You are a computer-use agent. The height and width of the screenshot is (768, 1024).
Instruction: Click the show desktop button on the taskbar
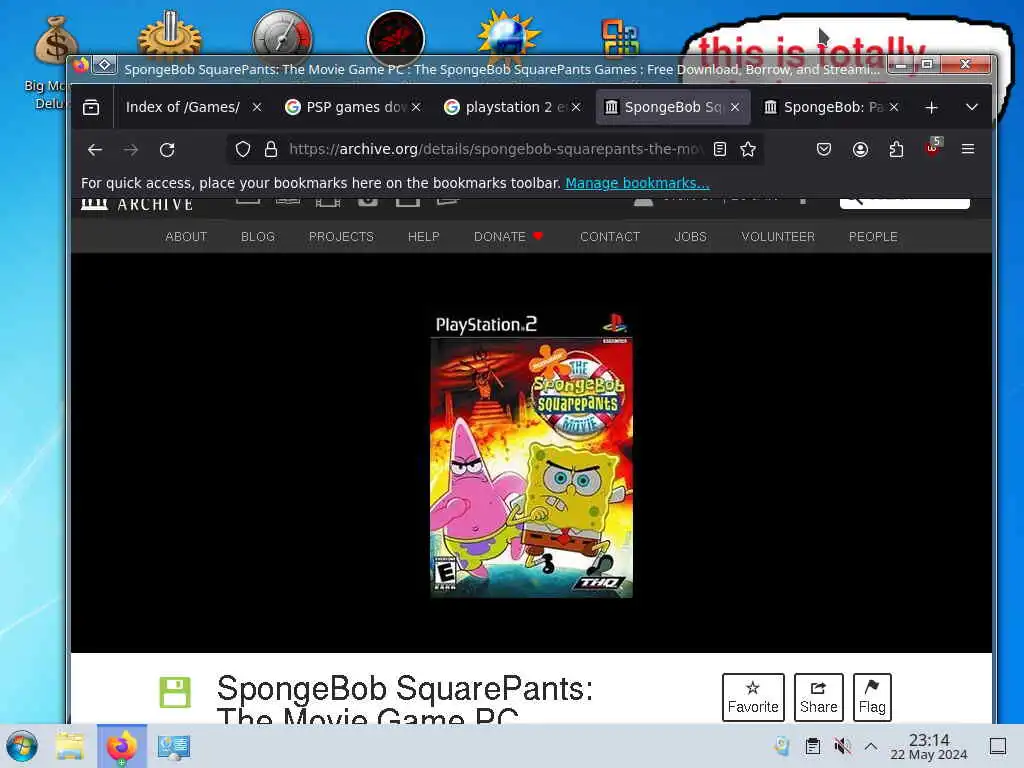[x=998, y=746]
